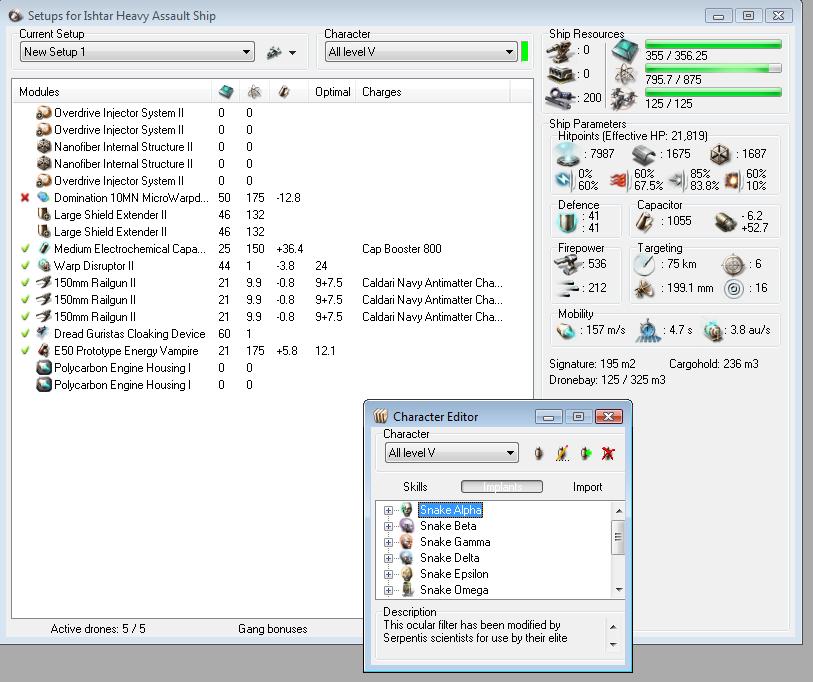Toggle the Dread Guristas Cloaking Device checkmark
The height and width of the screenshot is (682, 813).
coord(25,334)
